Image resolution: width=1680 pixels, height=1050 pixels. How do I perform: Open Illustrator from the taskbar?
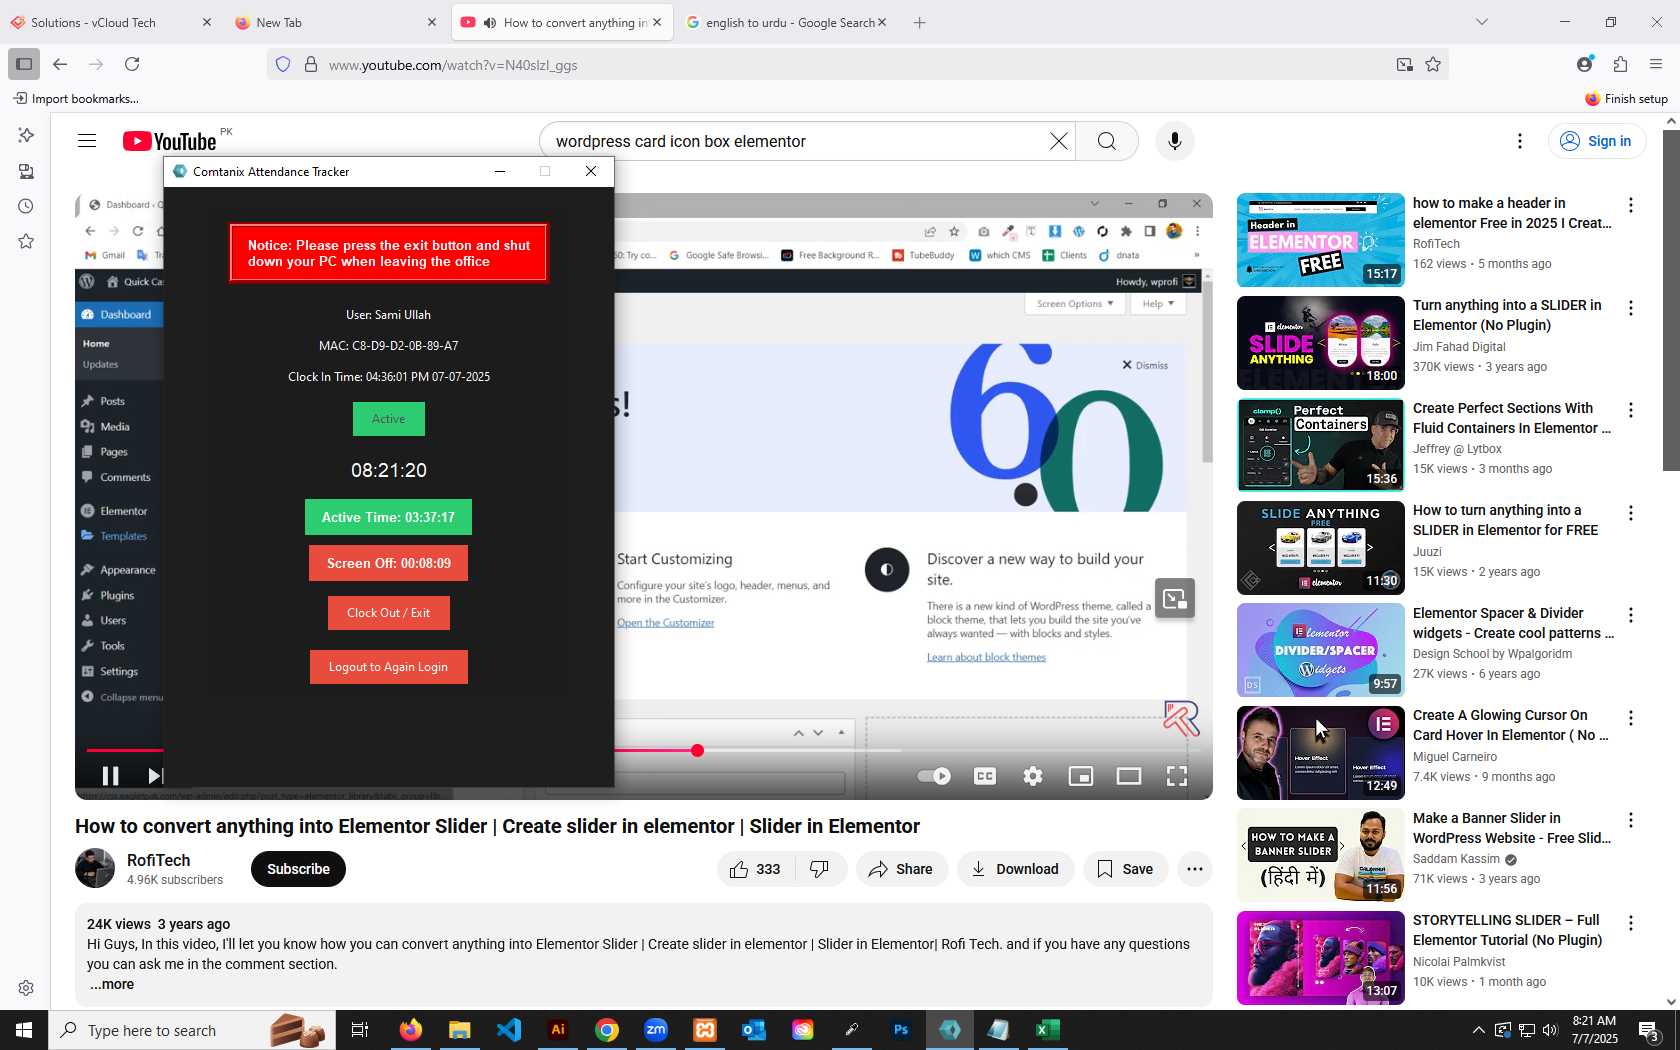coord(558,1030)
